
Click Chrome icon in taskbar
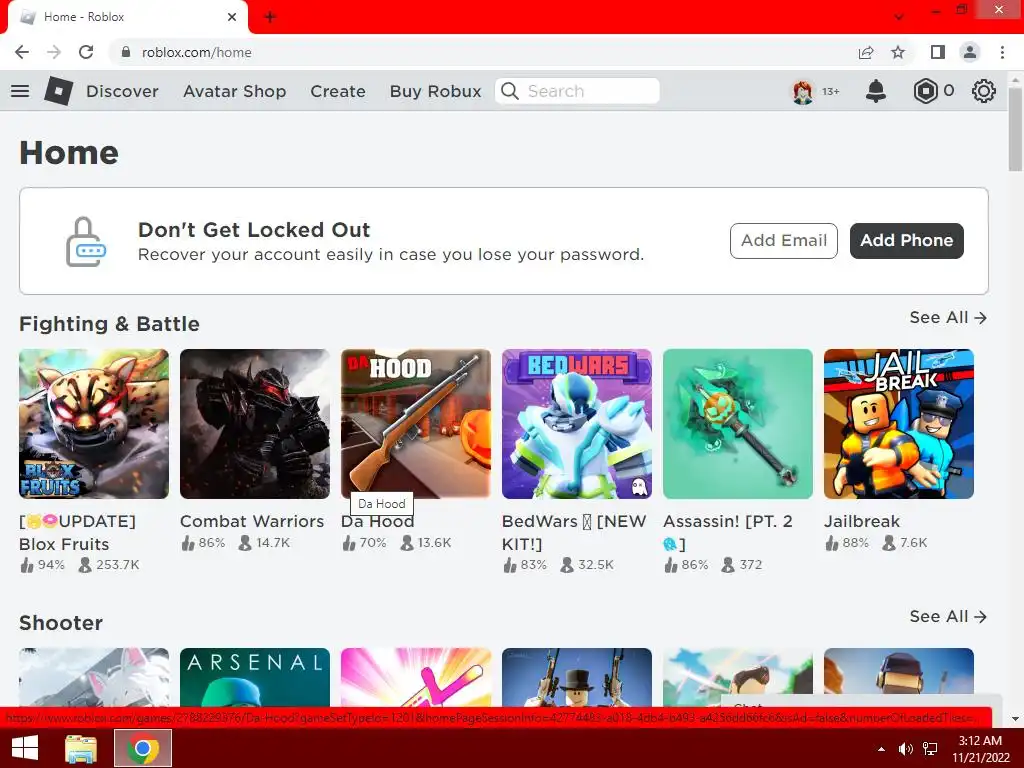(143, 748)
